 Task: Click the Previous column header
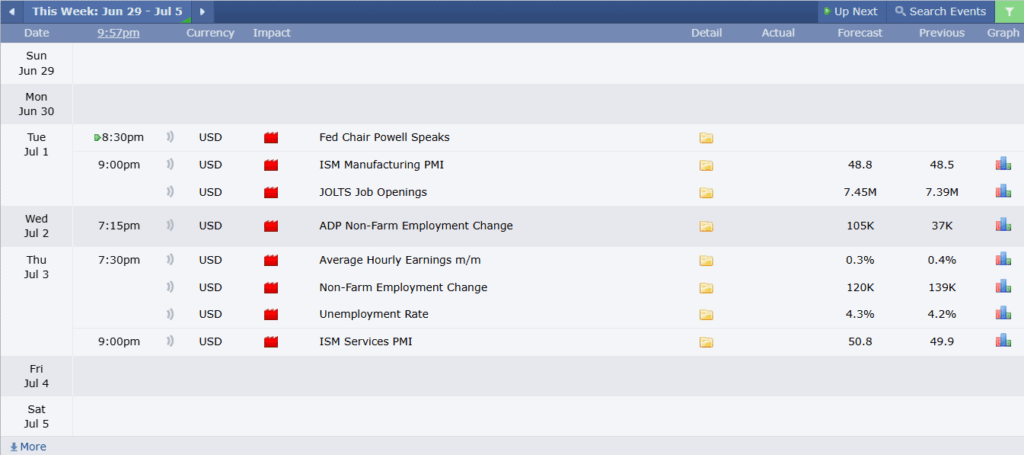(942, 33)
